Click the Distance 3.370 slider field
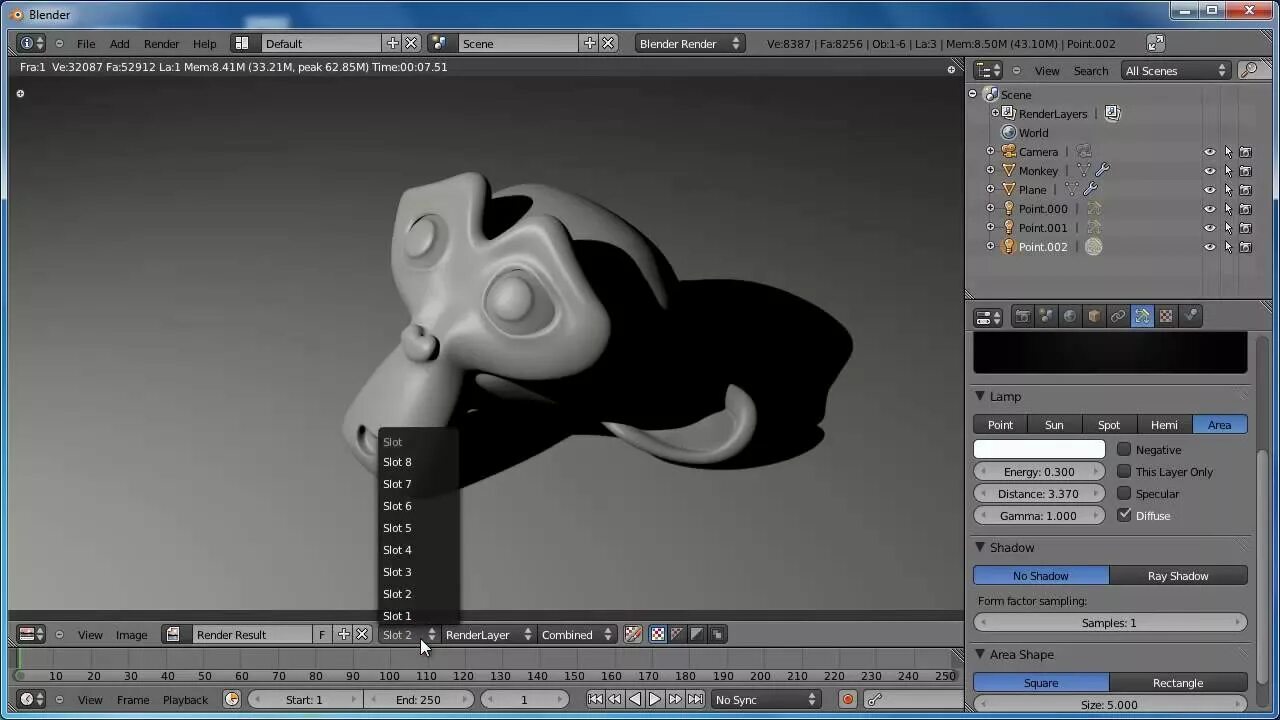This screenshot has width=1280, height=720. point(1039,493)
